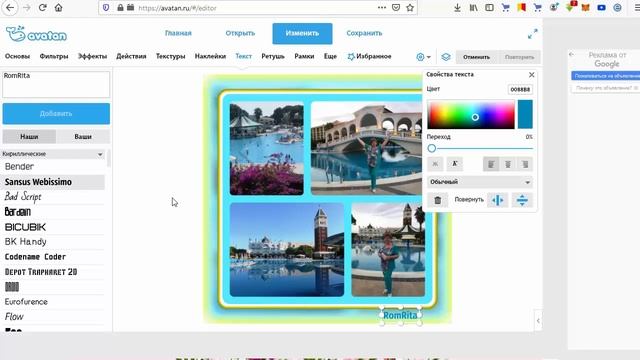Open blend mode dropdown Обычный
This screenshot has width=640, height=360.
click(480, 182)
